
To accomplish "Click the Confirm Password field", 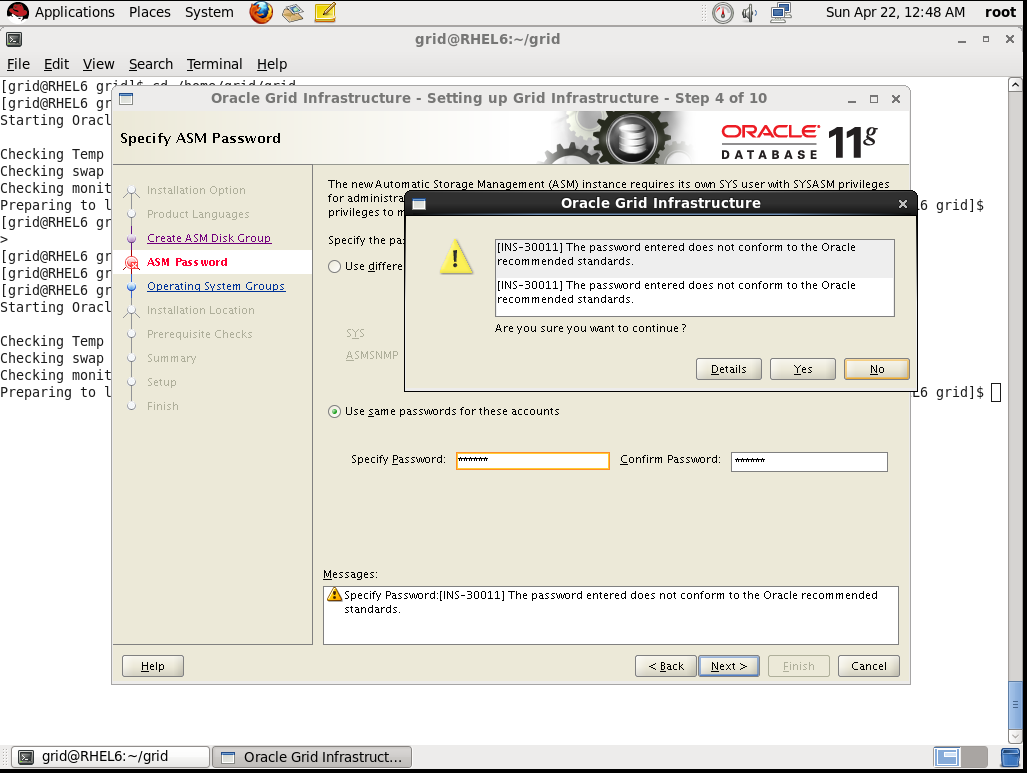I will click(x=809, y=461).
